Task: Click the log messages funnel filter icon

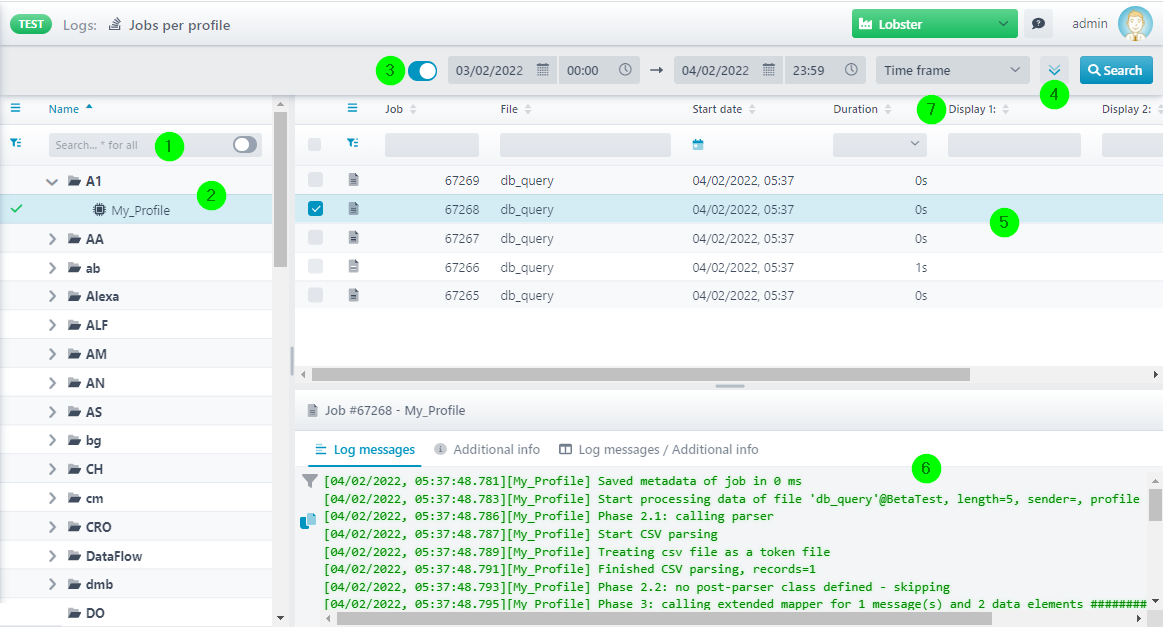Action: coord(310,481)
